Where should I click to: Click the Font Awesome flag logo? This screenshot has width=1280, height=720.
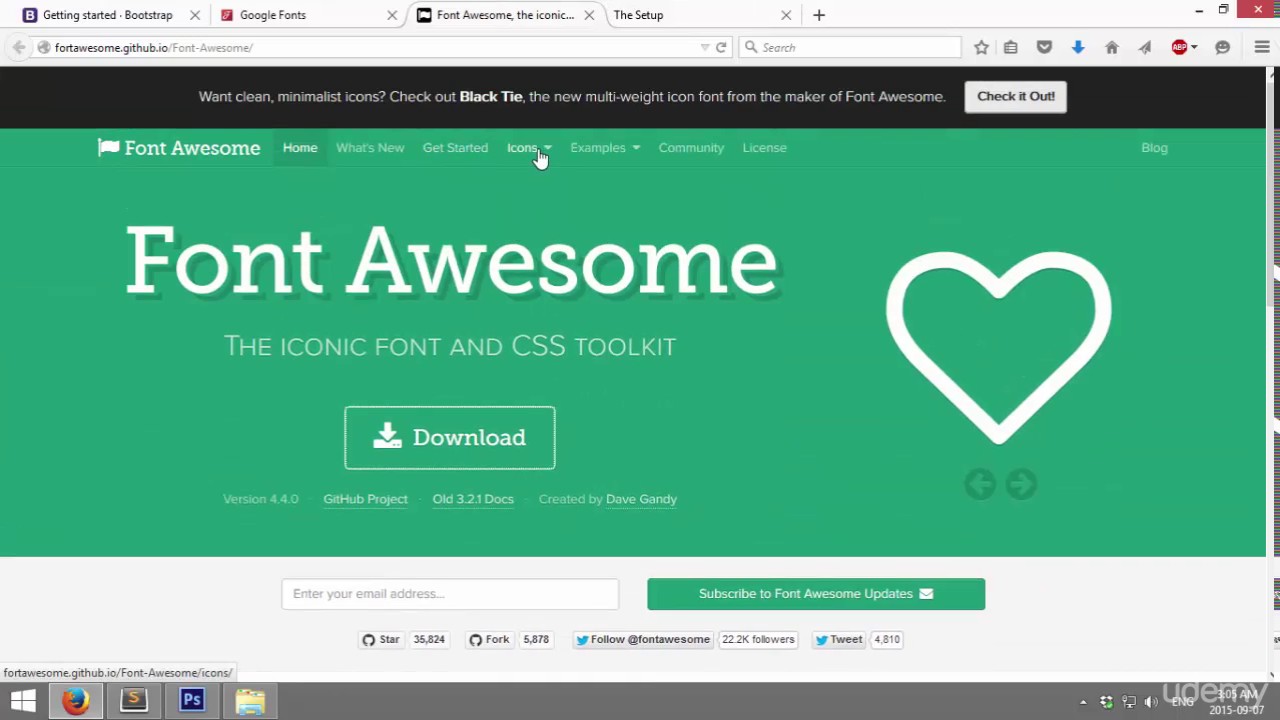179,148
